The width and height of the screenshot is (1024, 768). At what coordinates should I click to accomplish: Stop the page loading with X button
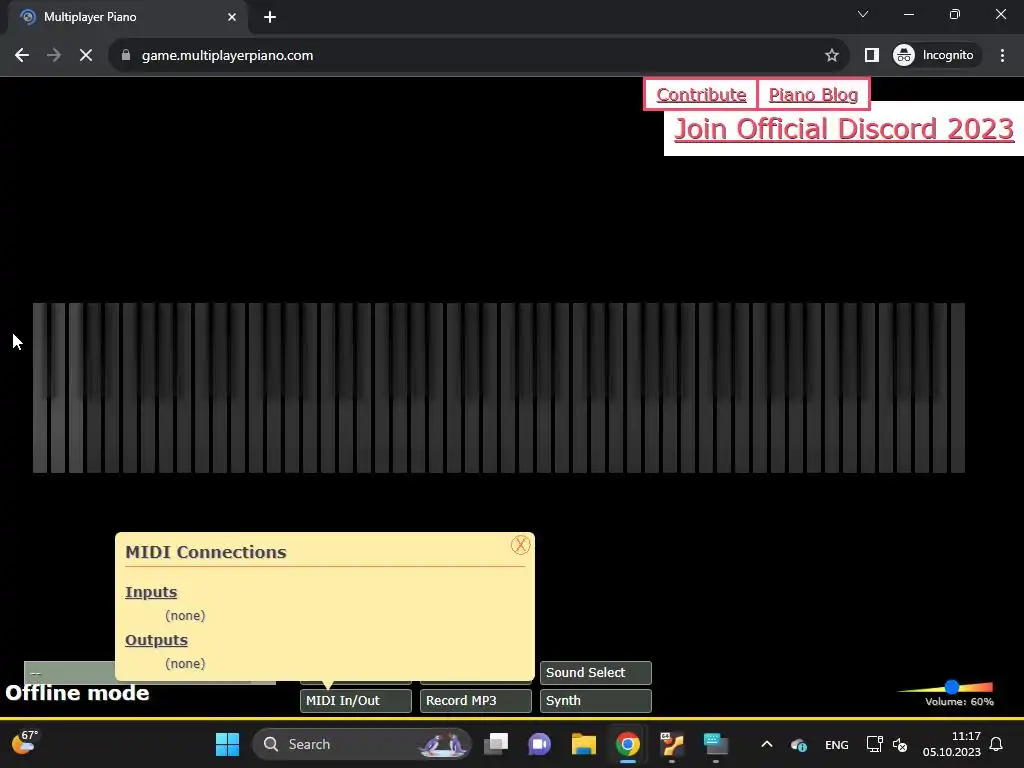[86, 56]
